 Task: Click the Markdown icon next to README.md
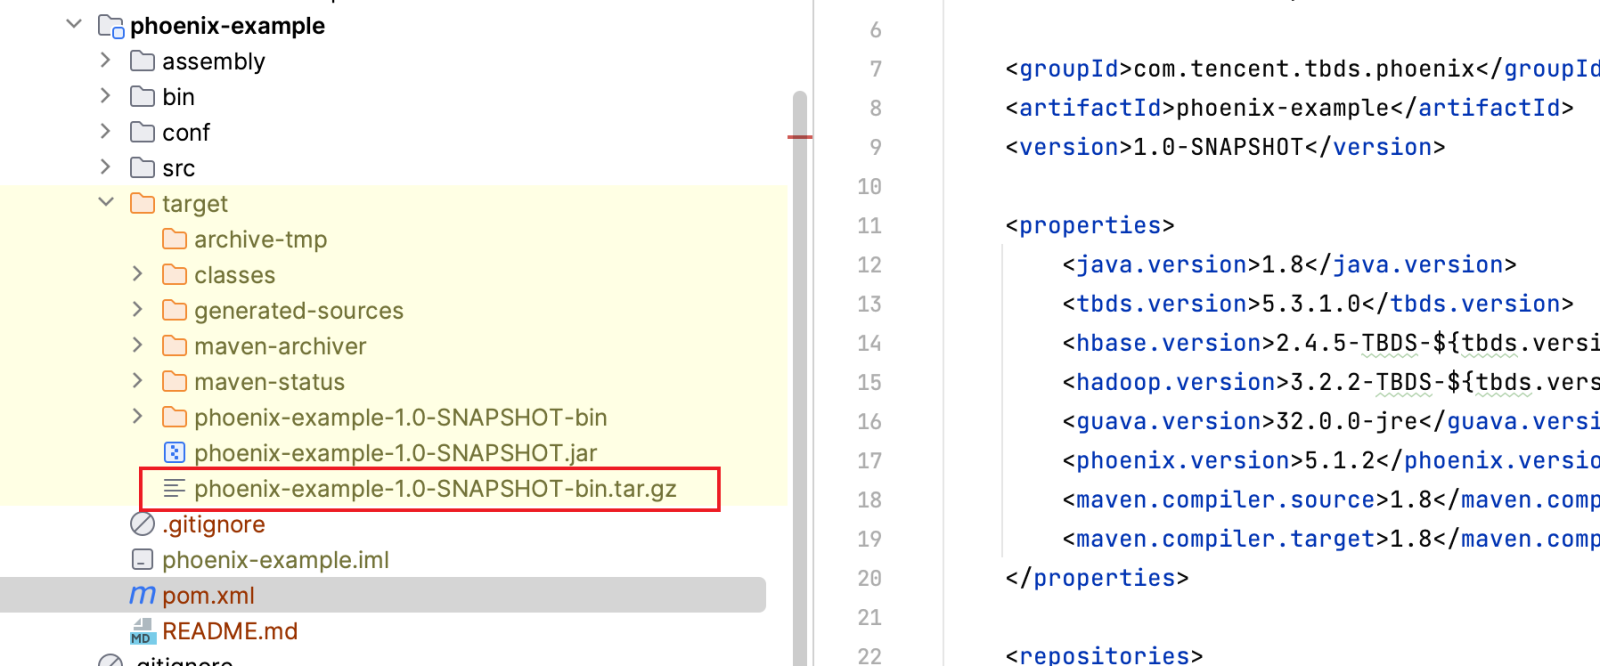(x=142, y=632)
